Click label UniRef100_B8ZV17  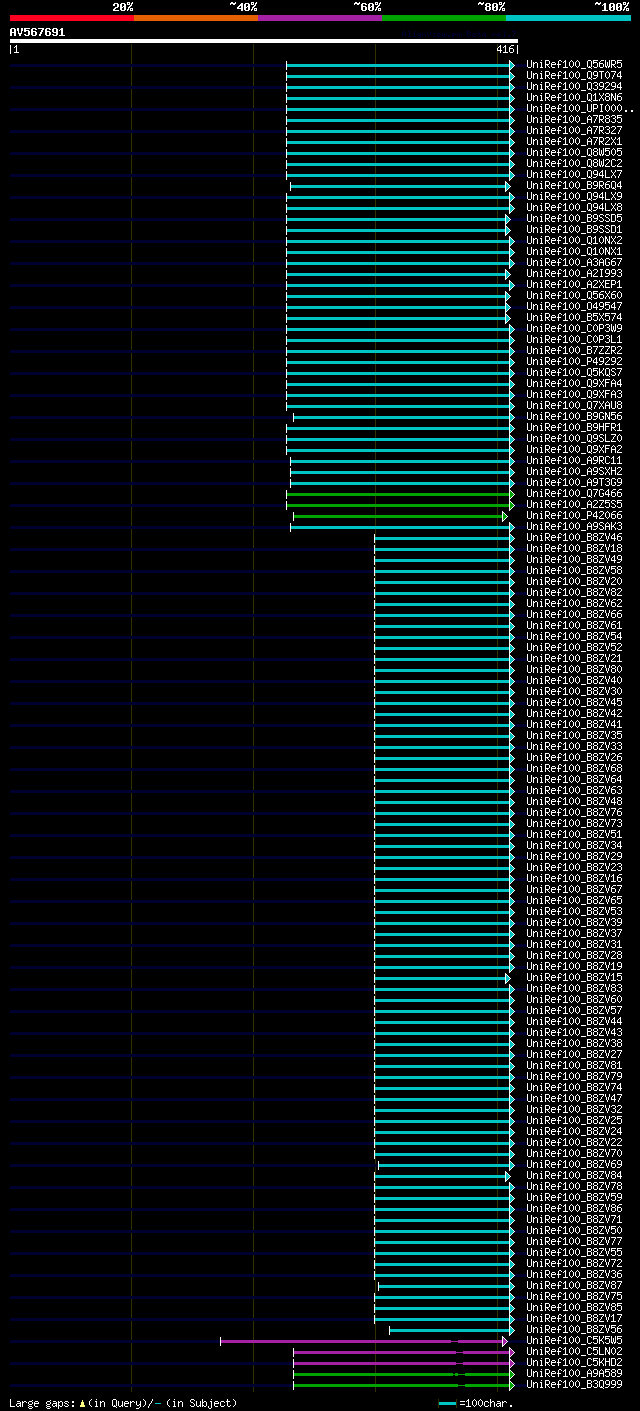[574, 1318]
